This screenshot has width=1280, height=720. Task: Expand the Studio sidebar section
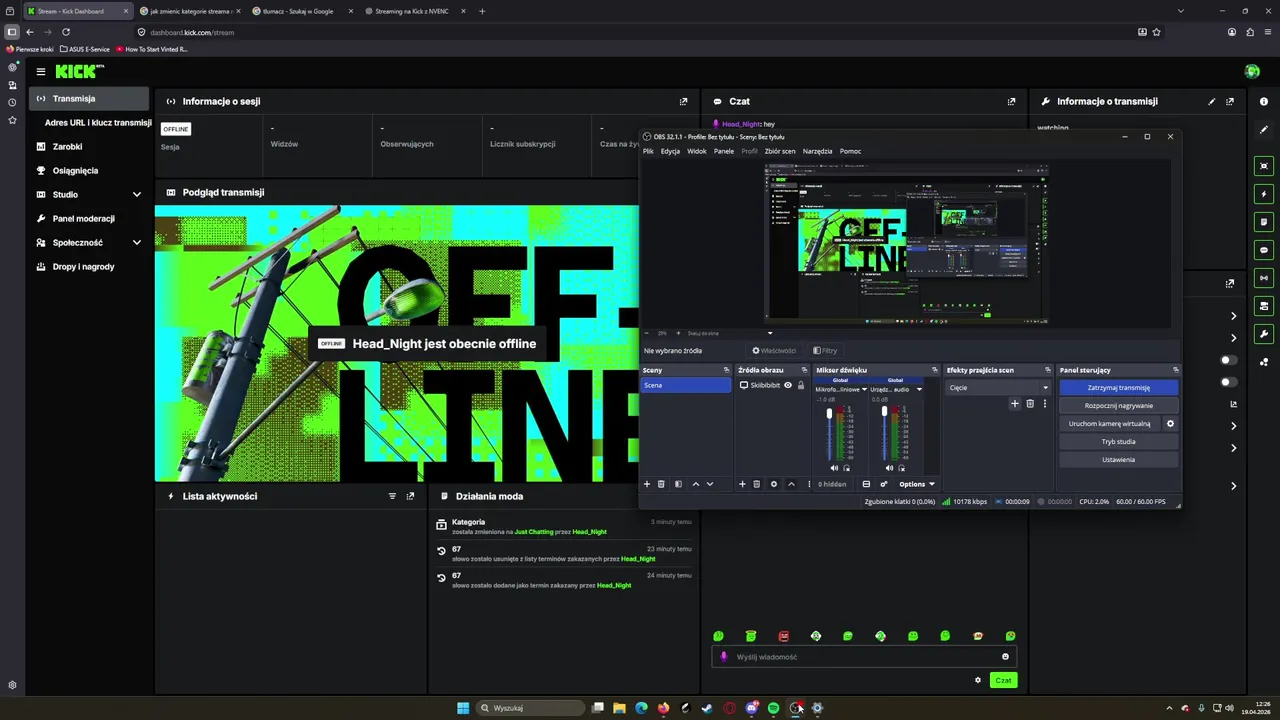click(137, 195)
